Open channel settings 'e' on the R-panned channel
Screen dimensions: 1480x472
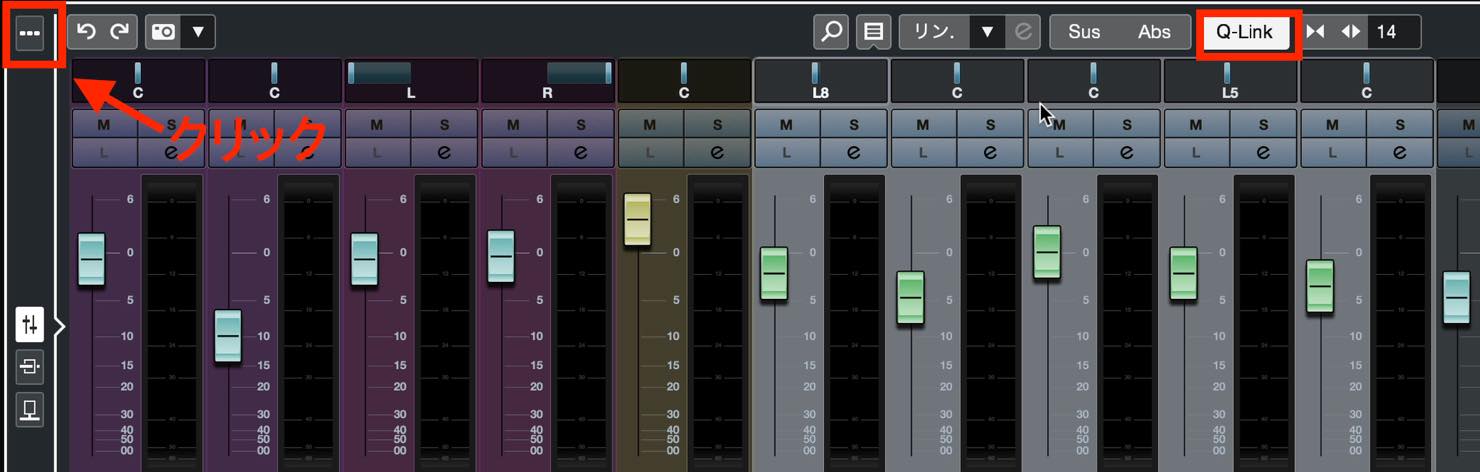pyautogui.click(x=580, y=153)
